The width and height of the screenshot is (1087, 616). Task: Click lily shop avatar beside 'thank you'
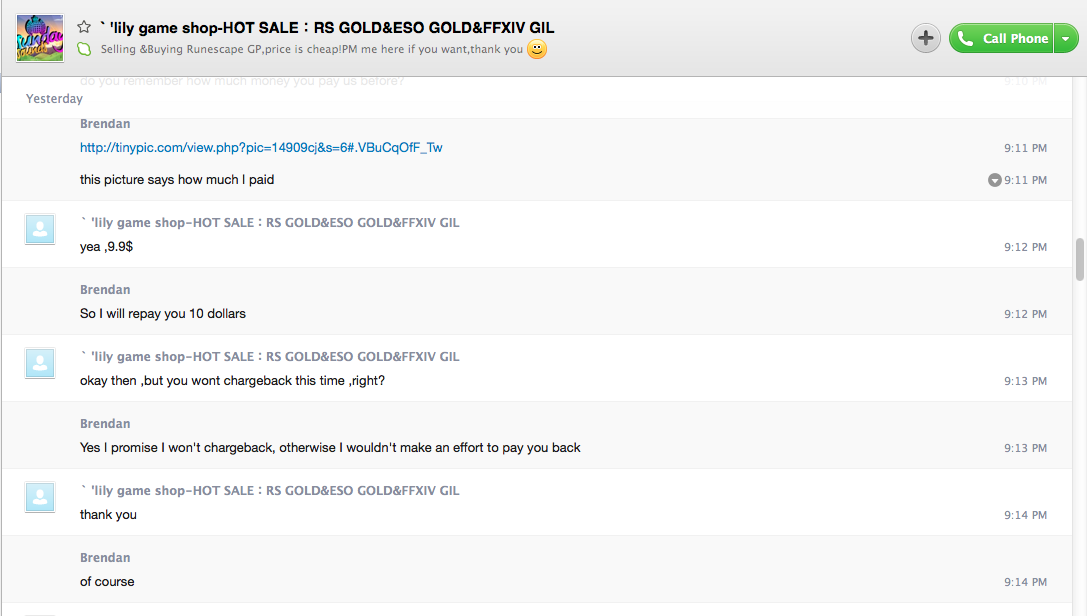tap(40, 497)
